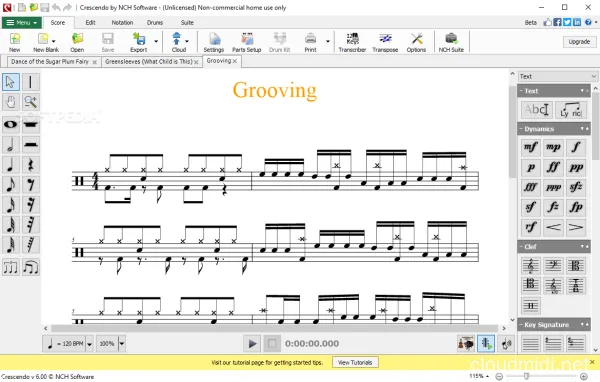This screenshot has height=382, width=600.
Task: Click the fortissimo (ff) dynamic
Action: 553,167
